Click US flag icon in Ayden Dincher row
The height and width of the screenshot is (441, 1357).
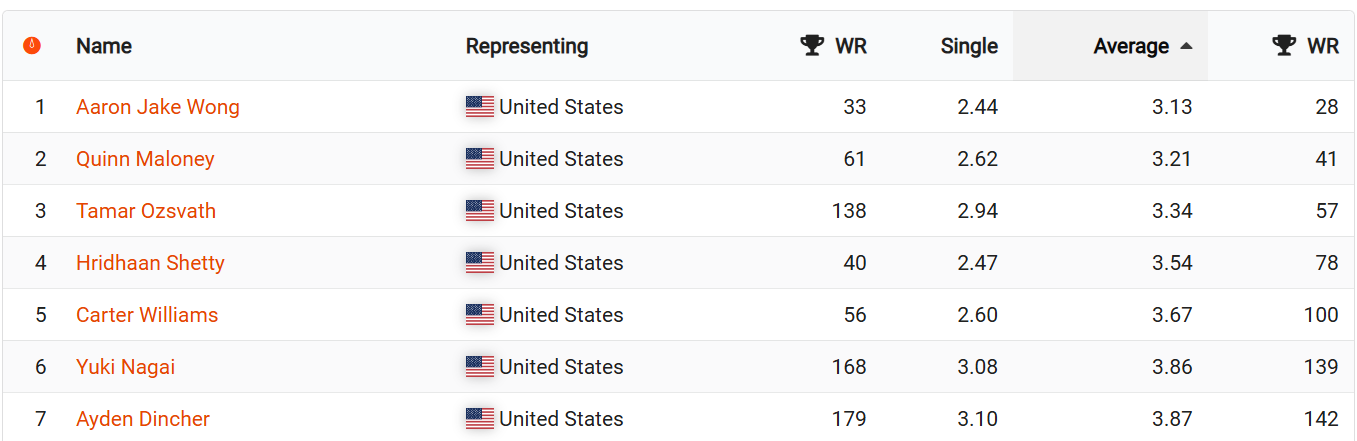click(480, 419)
